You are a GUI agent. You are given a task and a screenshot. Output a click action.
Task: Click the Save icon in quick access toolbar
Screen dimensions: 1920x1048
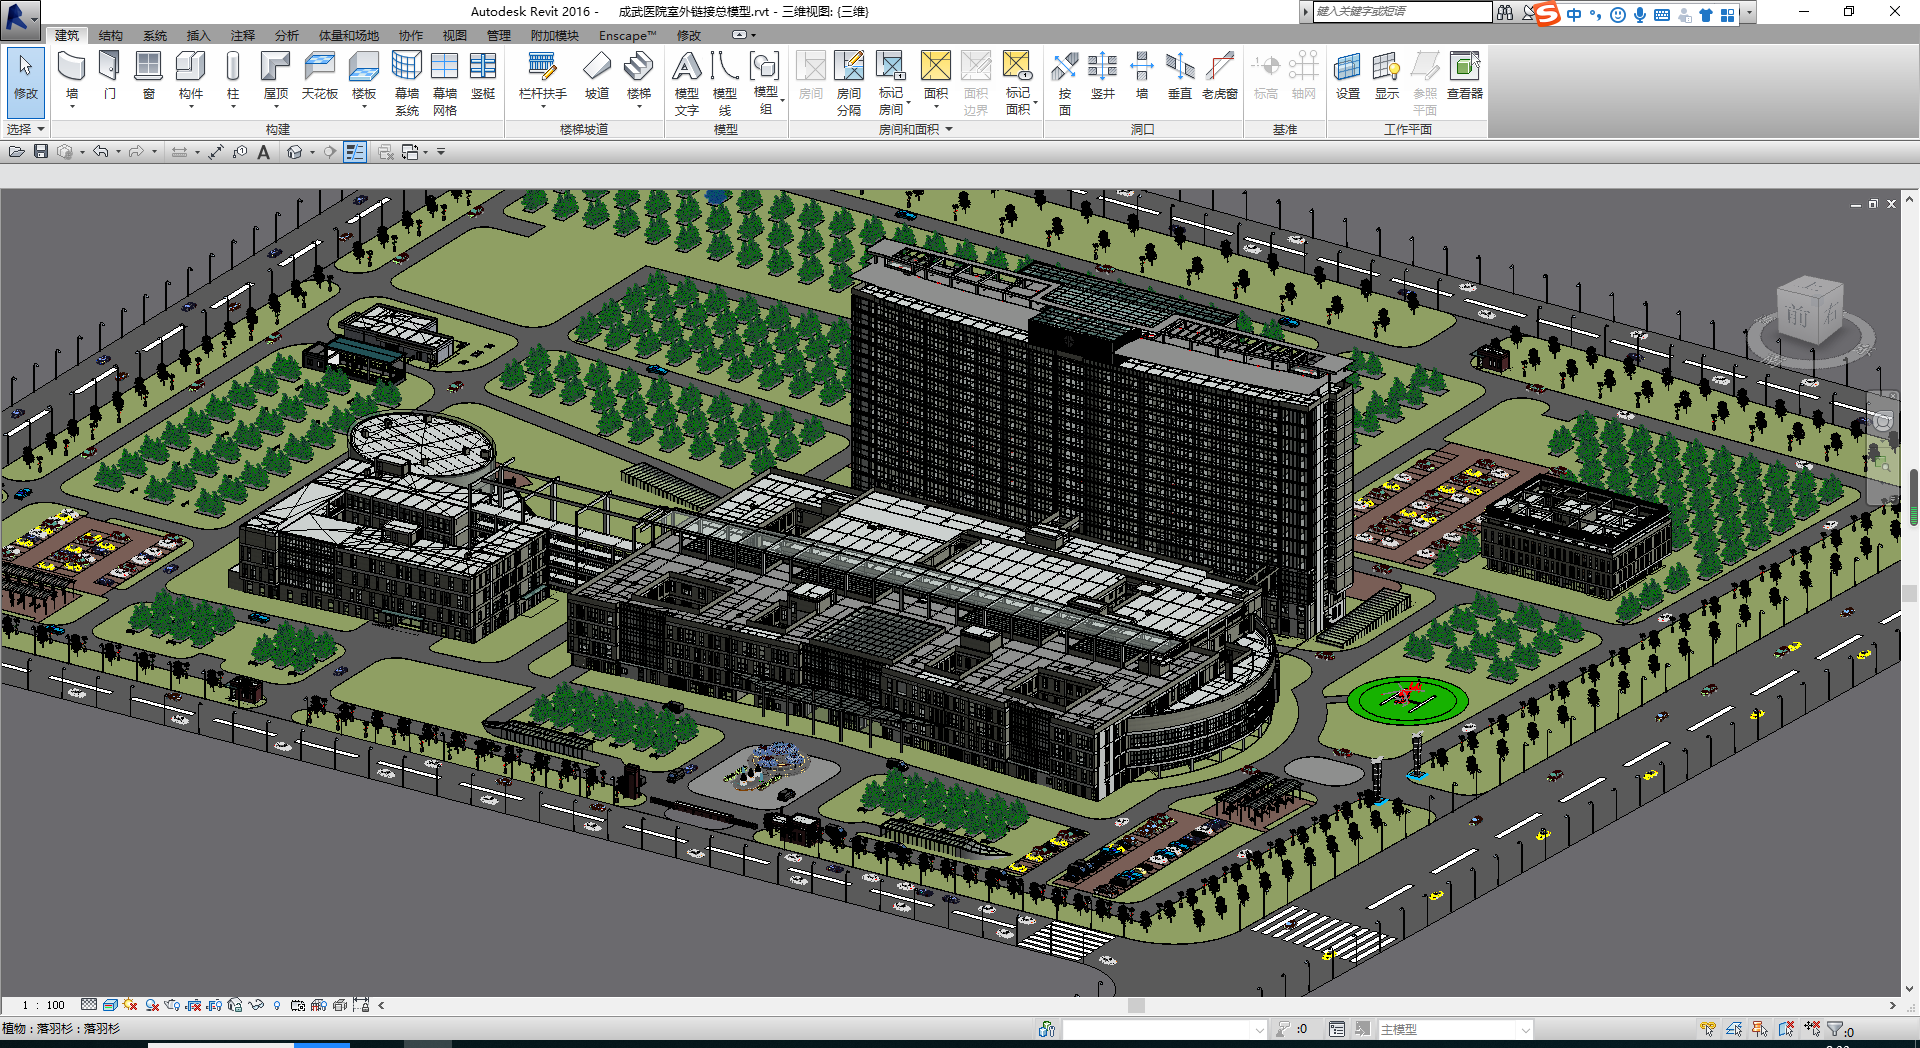click(41, 152)
